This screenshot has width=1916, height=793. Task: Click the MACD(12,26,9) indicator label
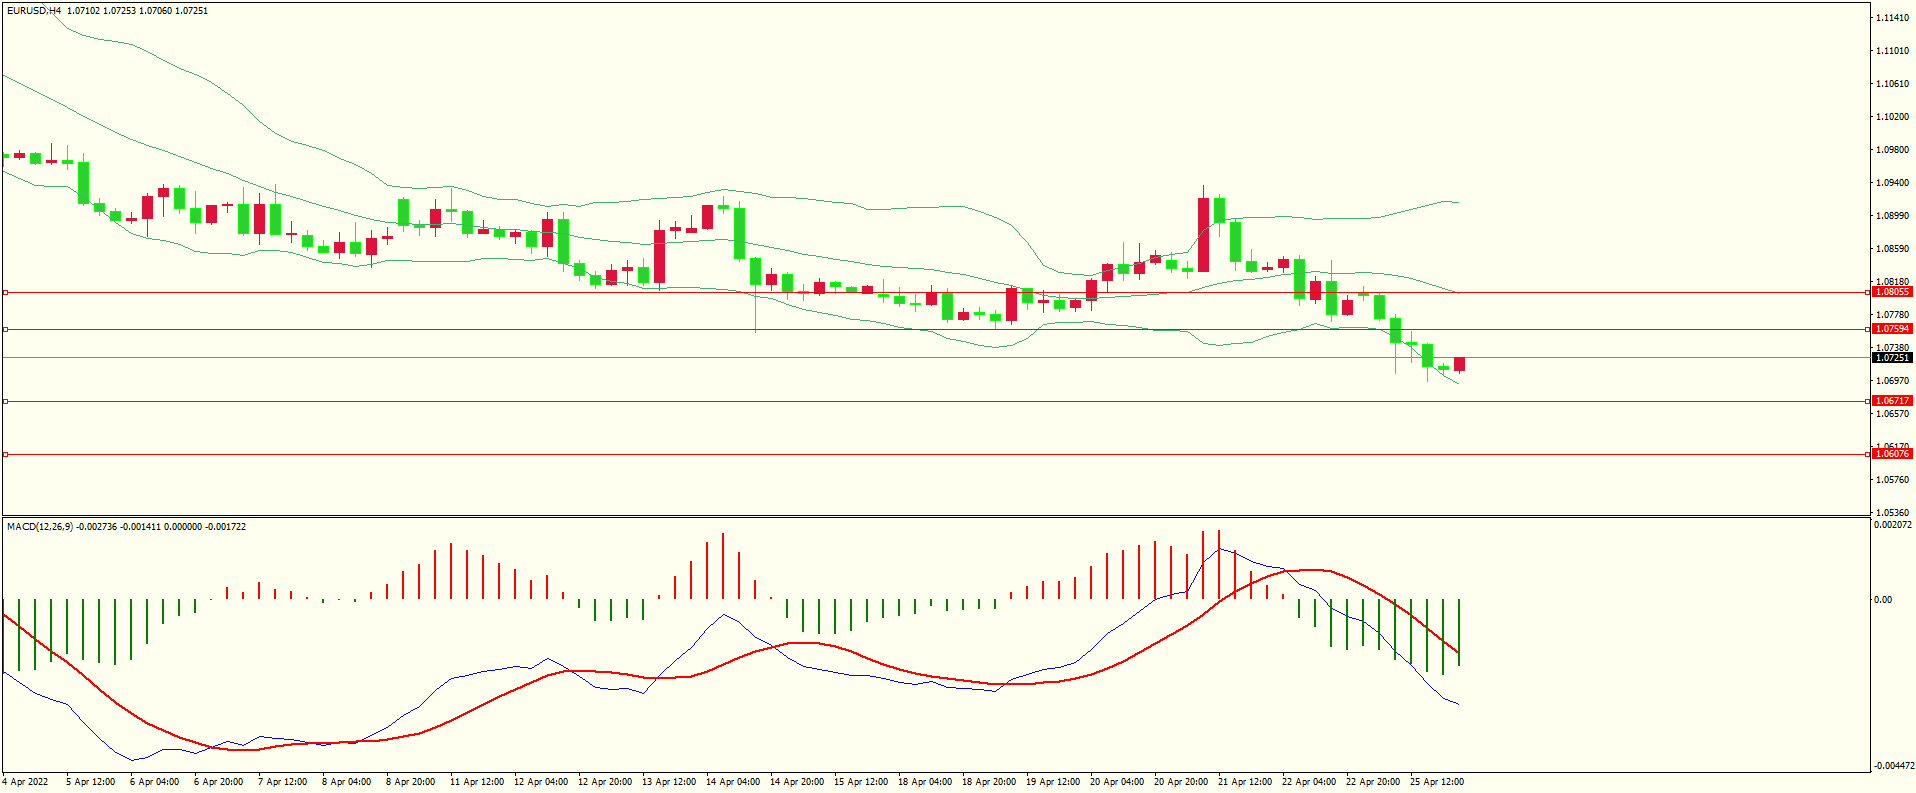click(40, 527)
